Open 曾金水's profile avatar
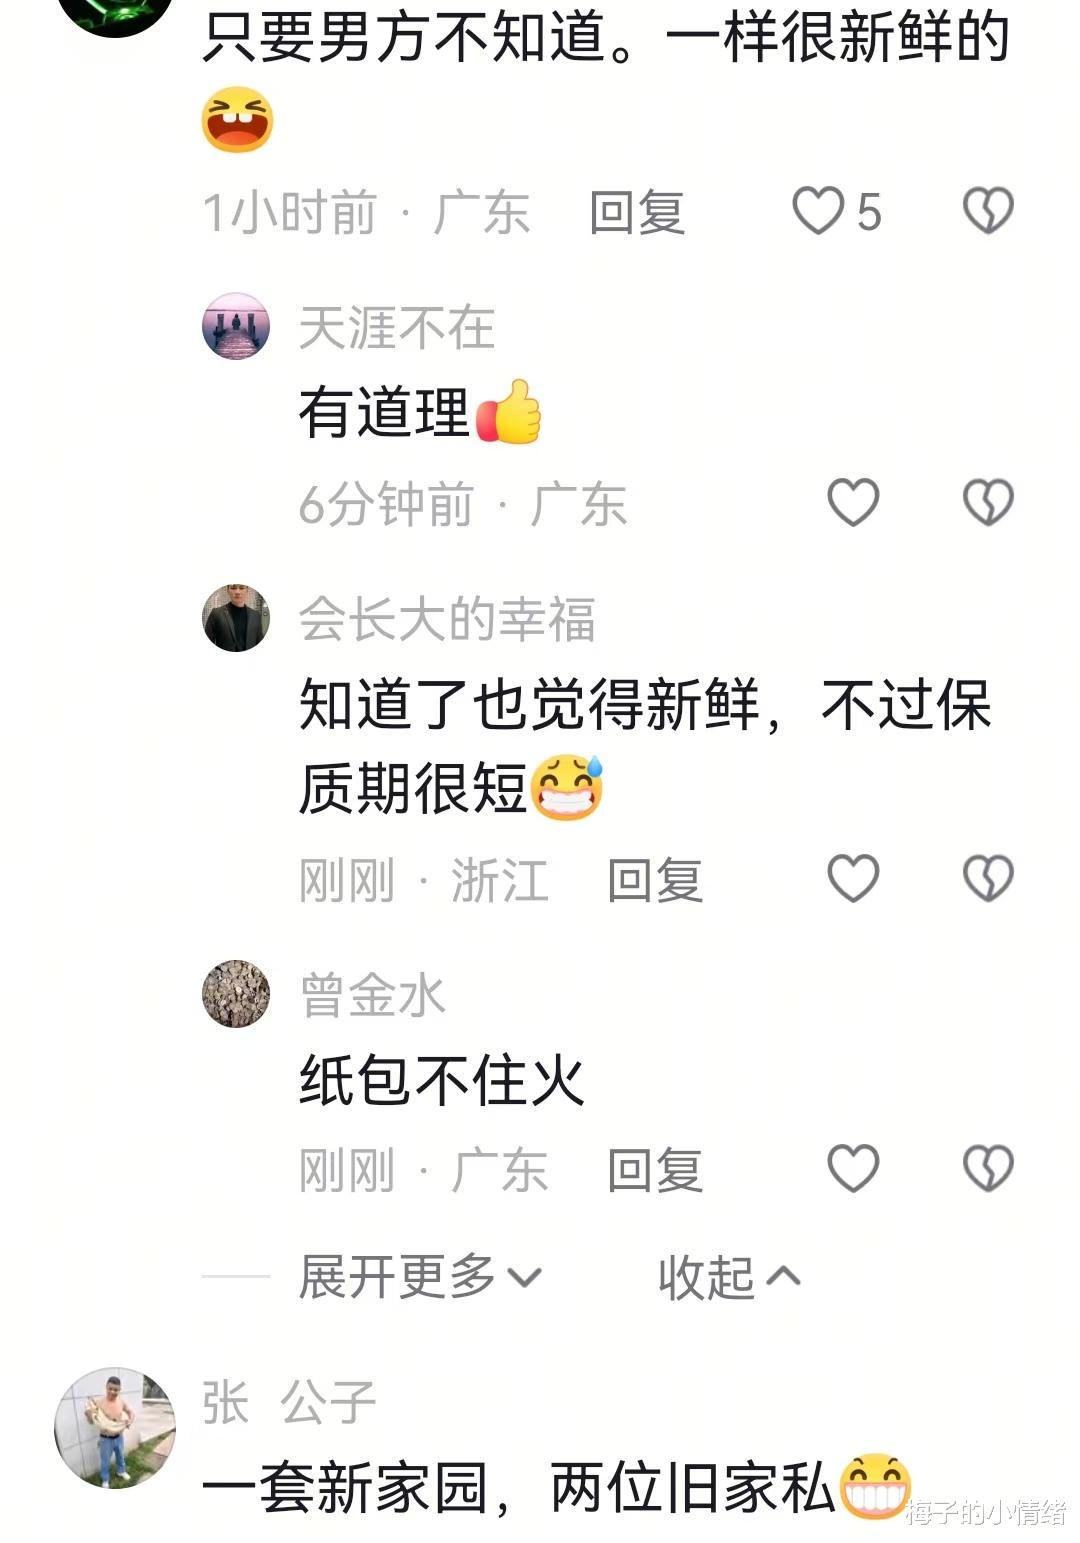The image size is (1080, 1543). 236,994
